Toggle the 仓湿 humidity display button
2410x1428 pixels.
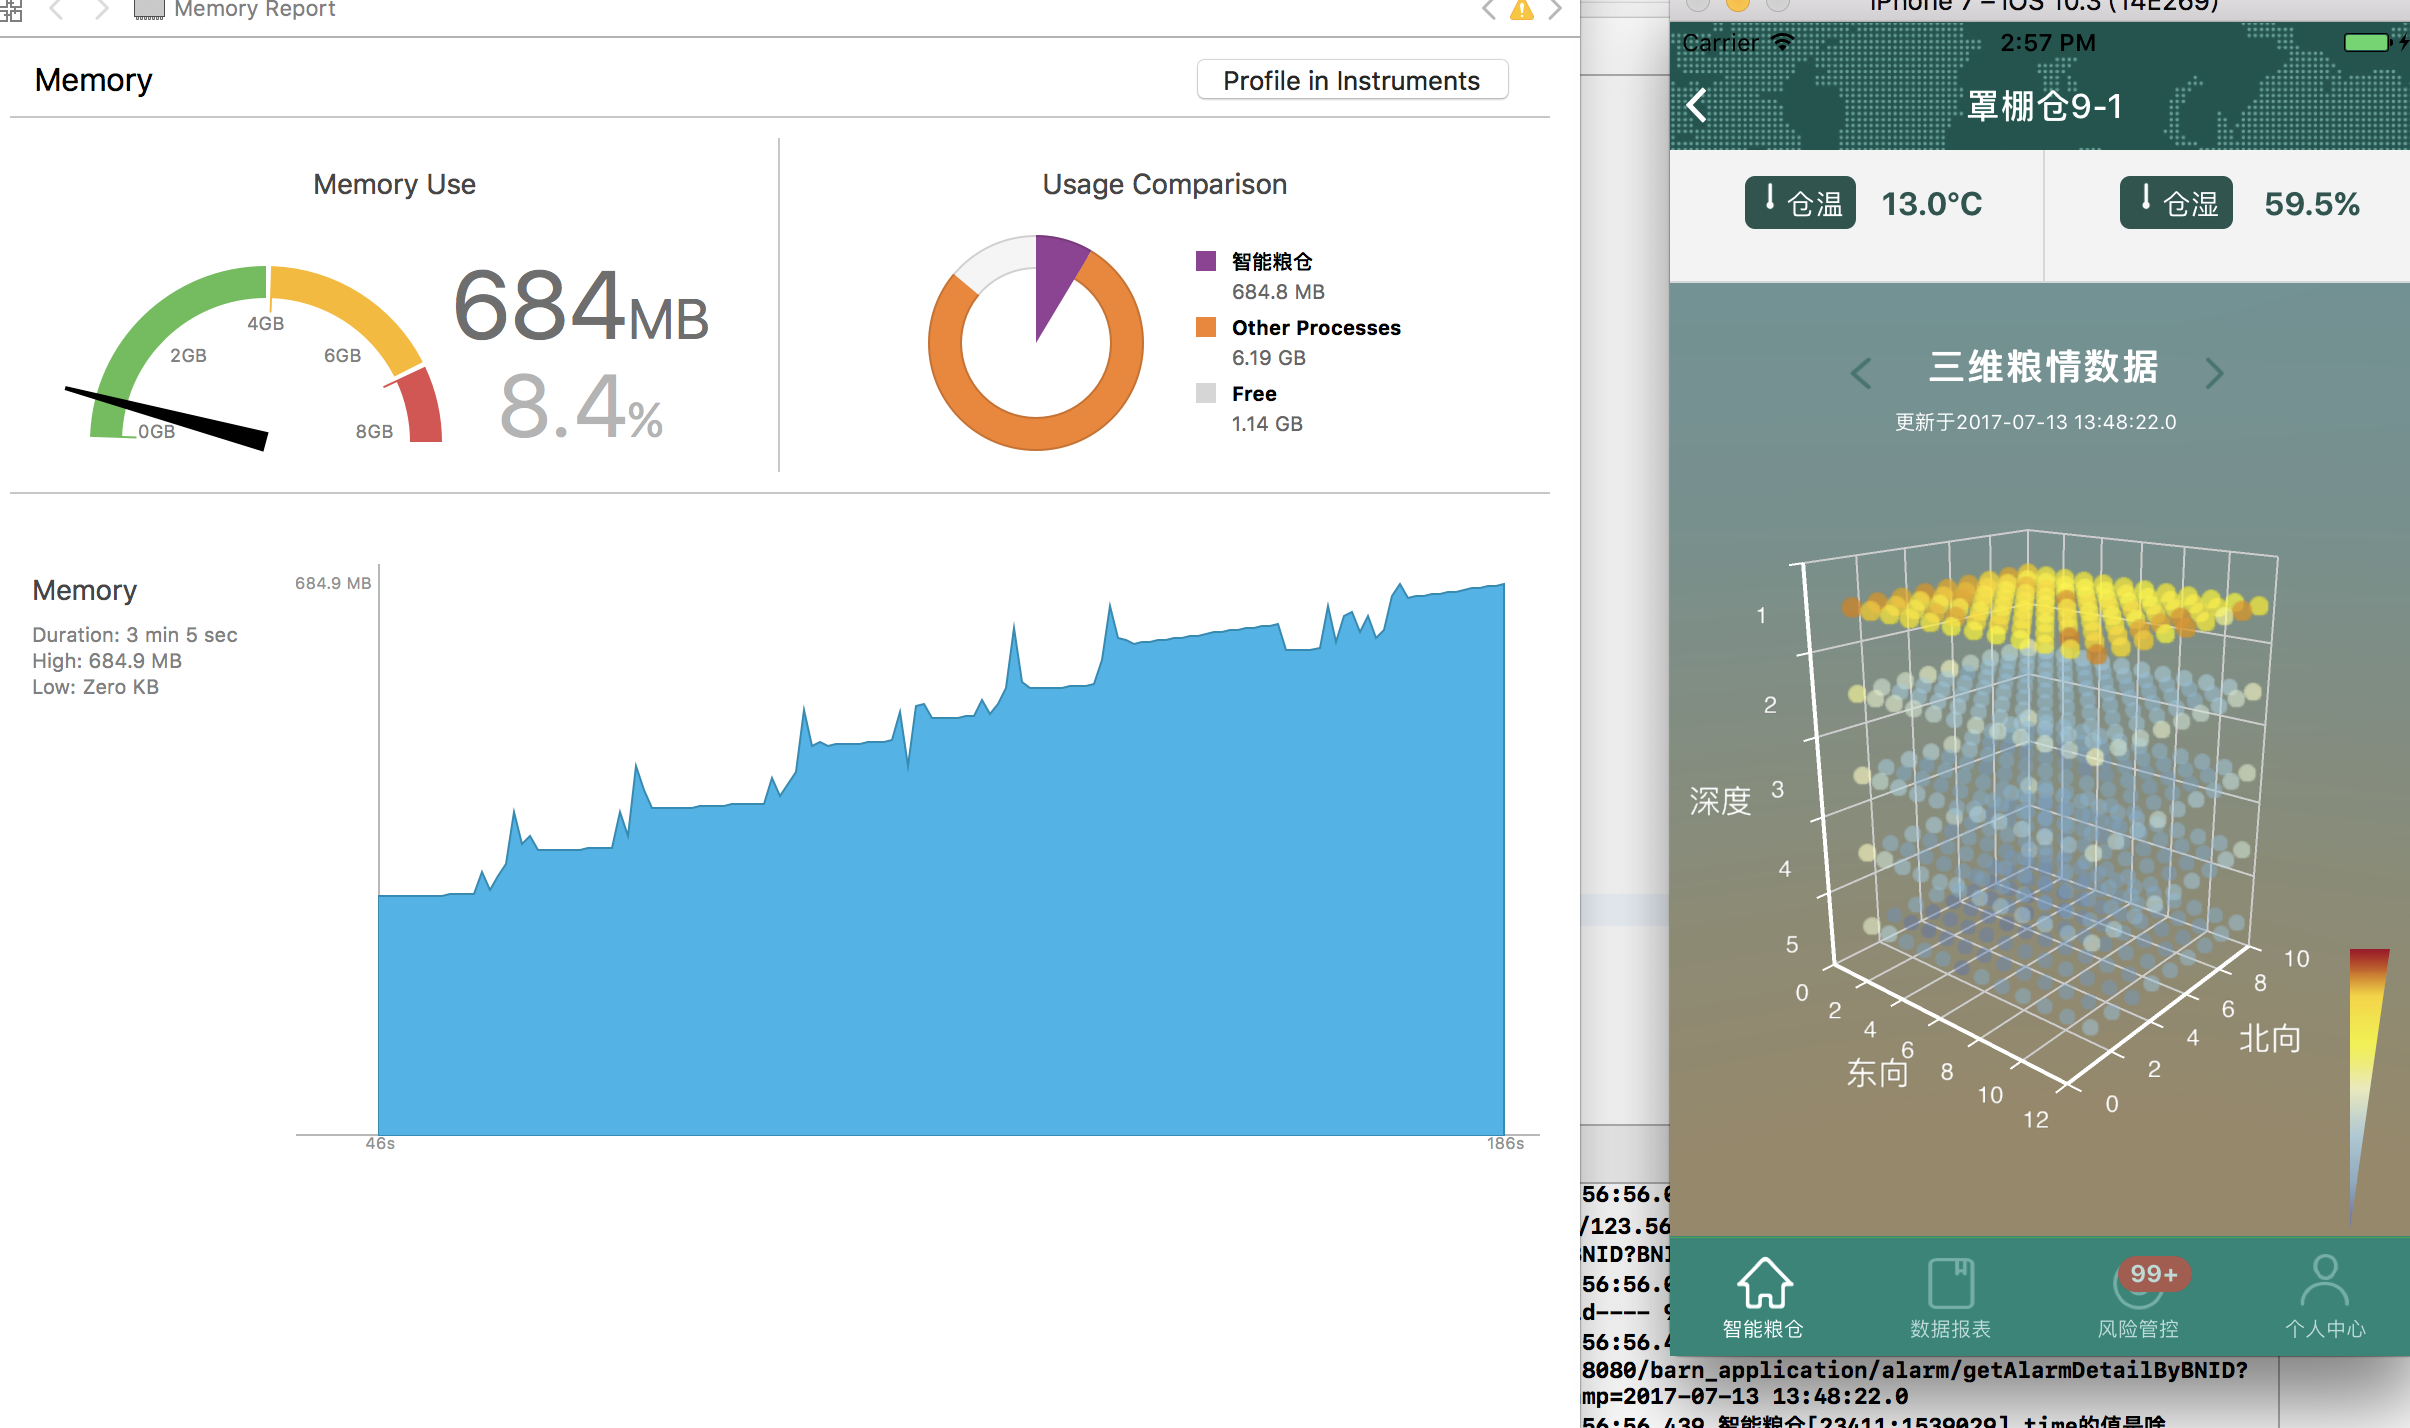pos(2176,203)
